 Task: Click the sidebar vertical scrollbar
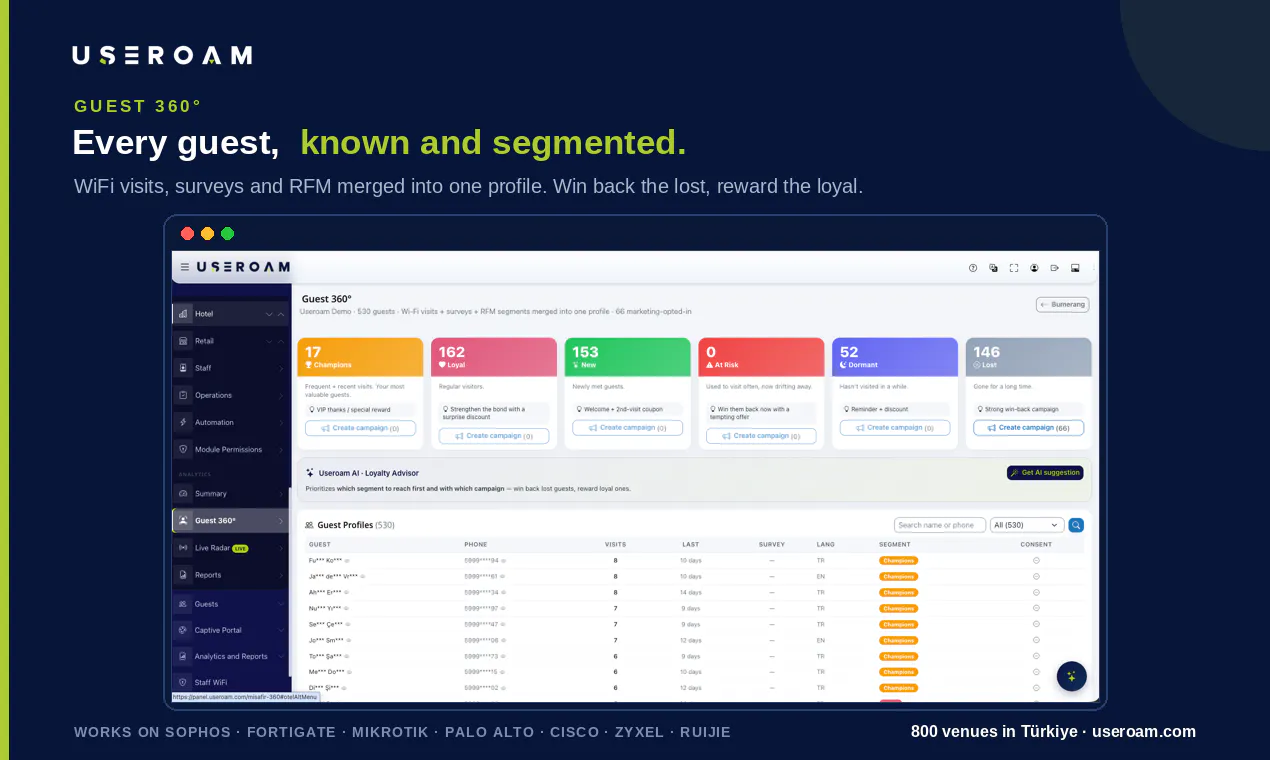click(x=290, y=580)
